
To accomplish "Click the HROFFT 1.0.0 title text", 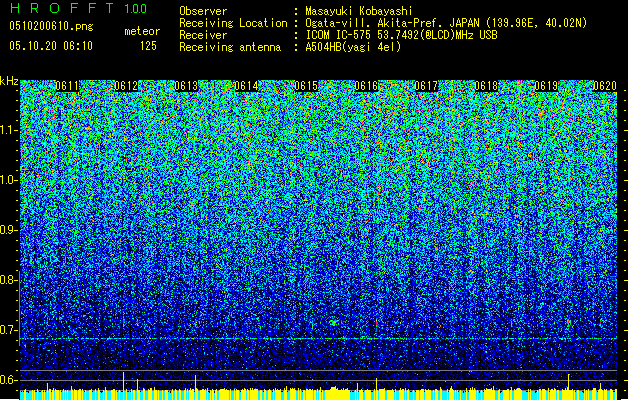I will [78, 8].
